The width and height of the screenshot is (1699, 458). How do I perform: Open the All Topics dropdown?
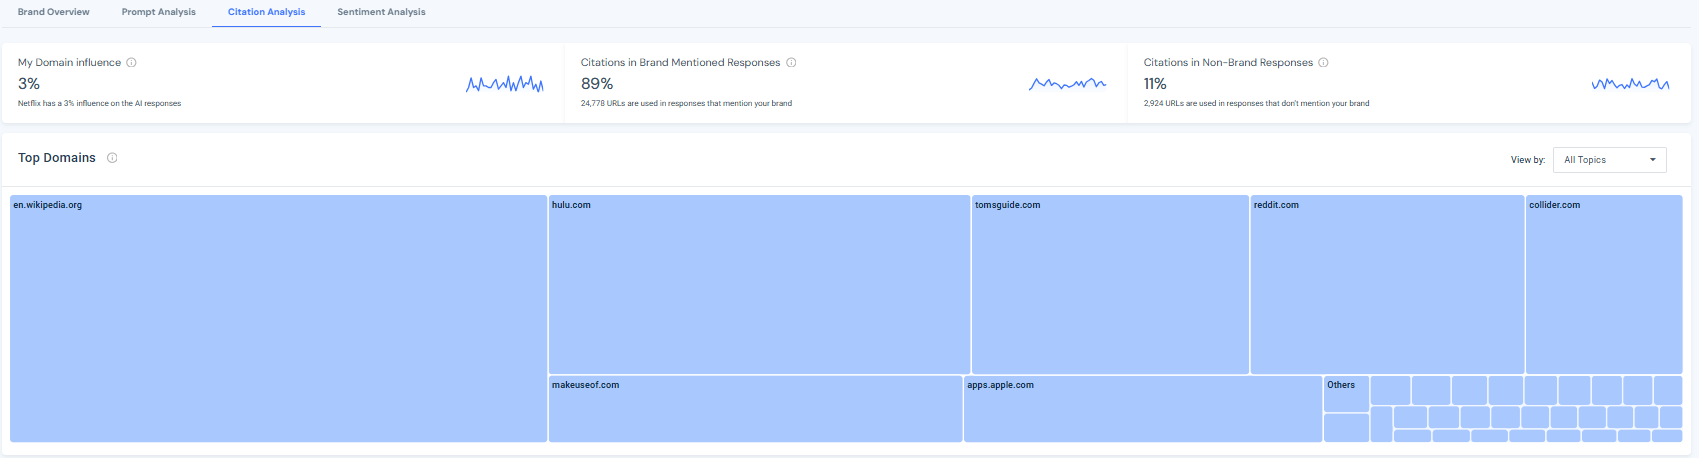1600,160
